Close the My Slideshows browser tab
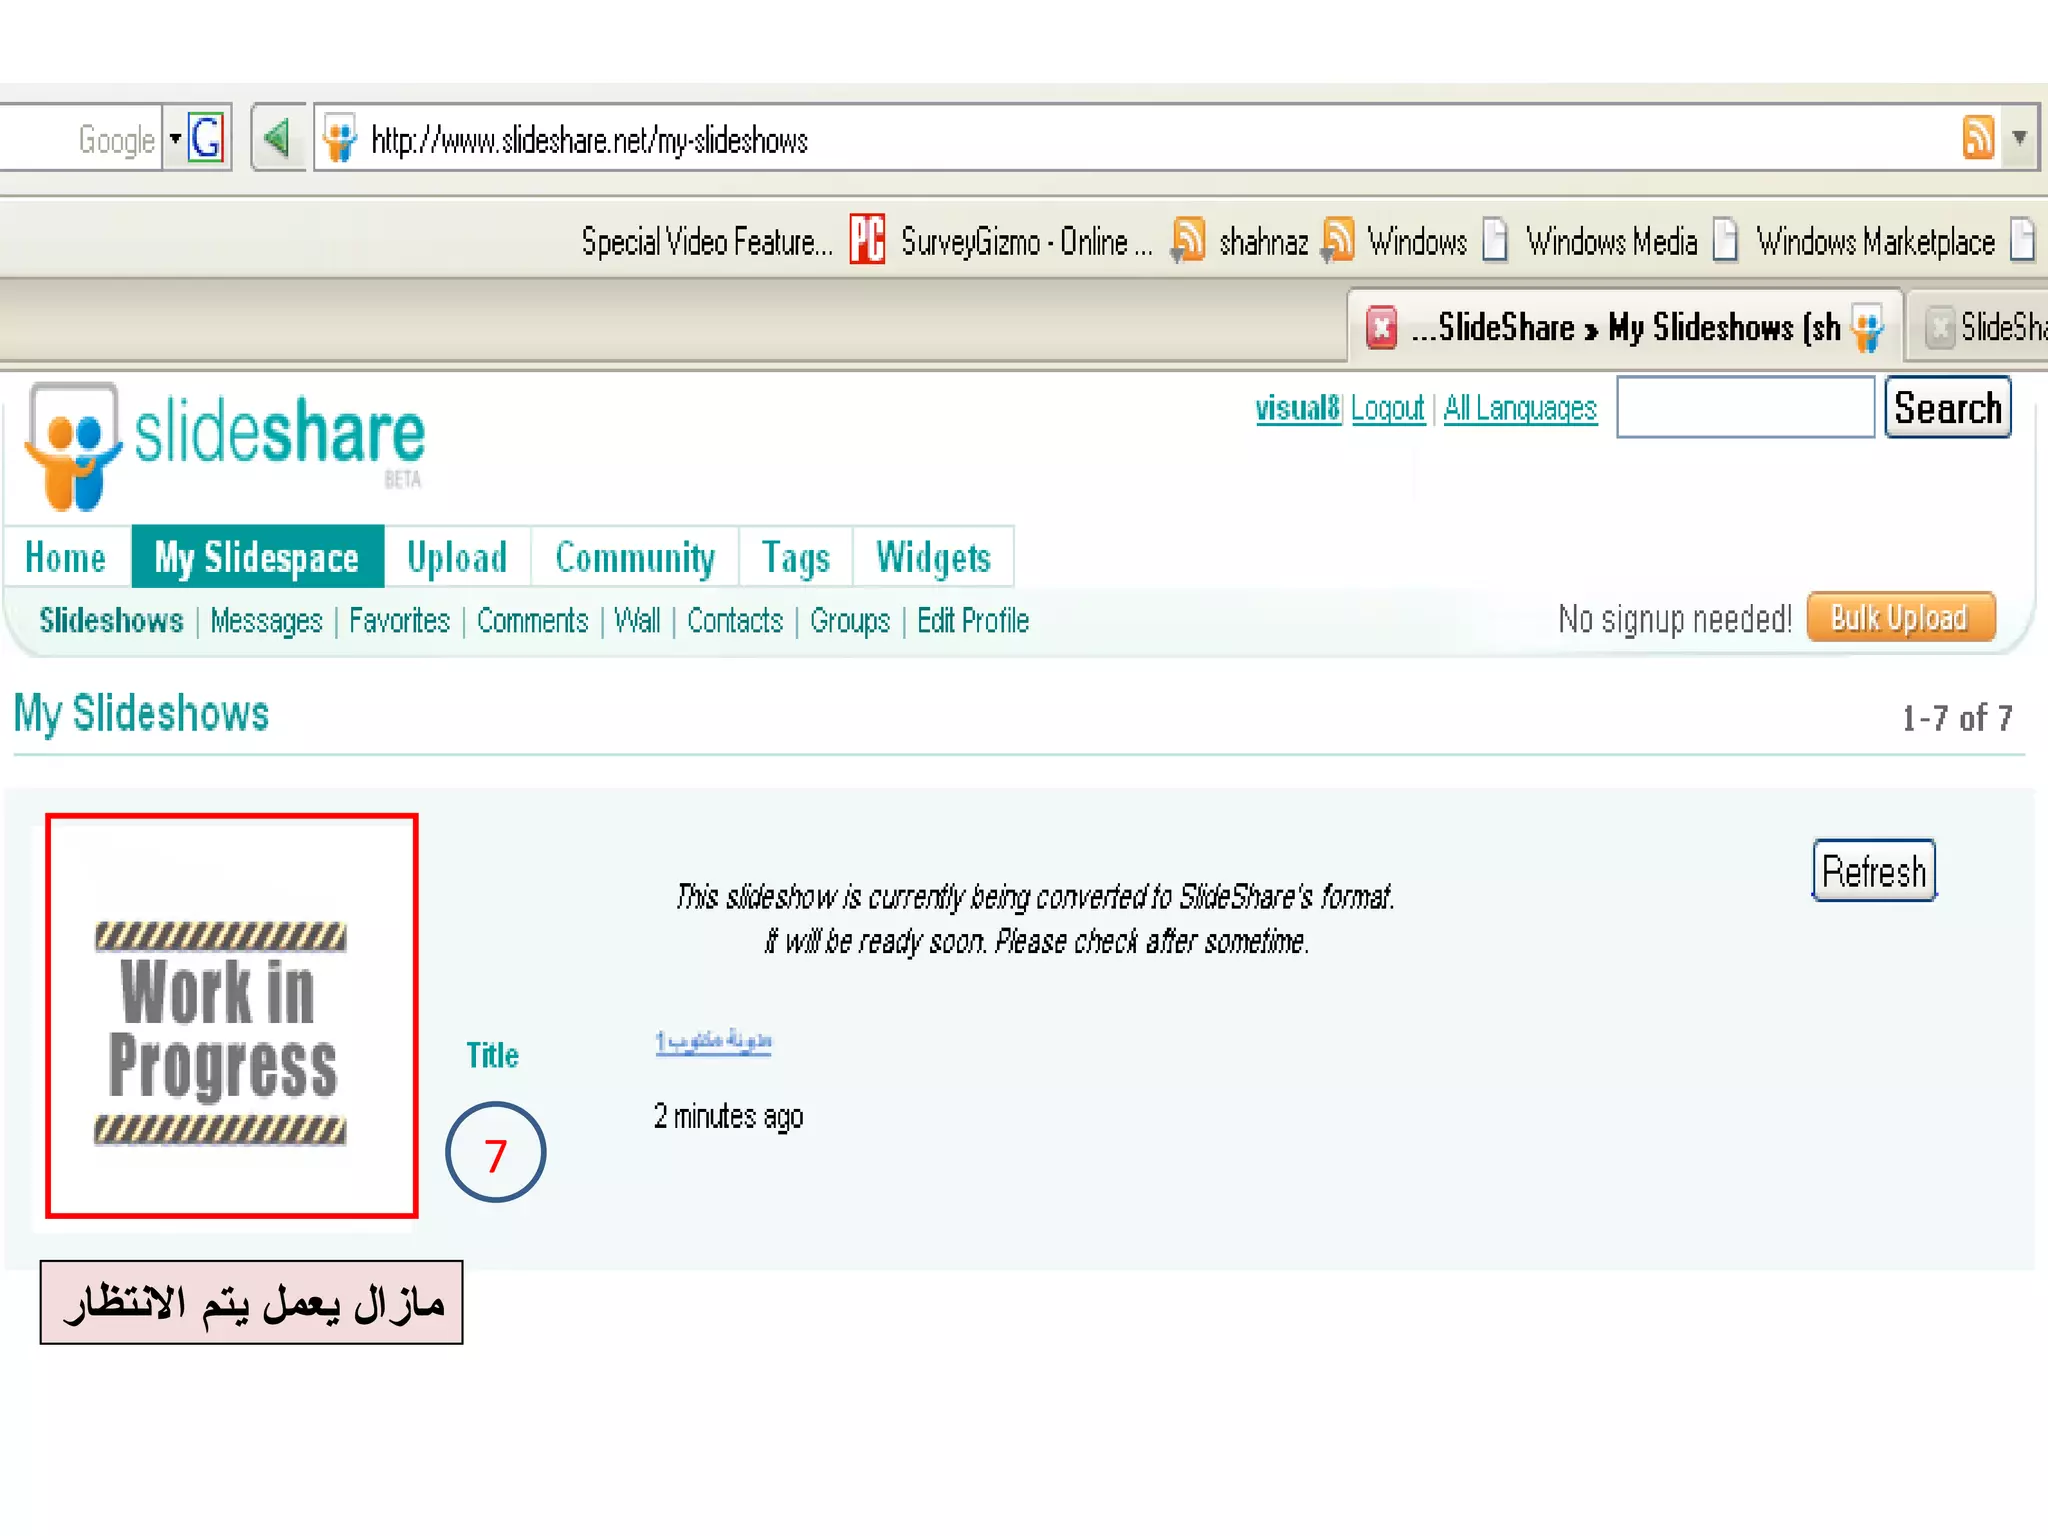 (x=1381, y=327)
